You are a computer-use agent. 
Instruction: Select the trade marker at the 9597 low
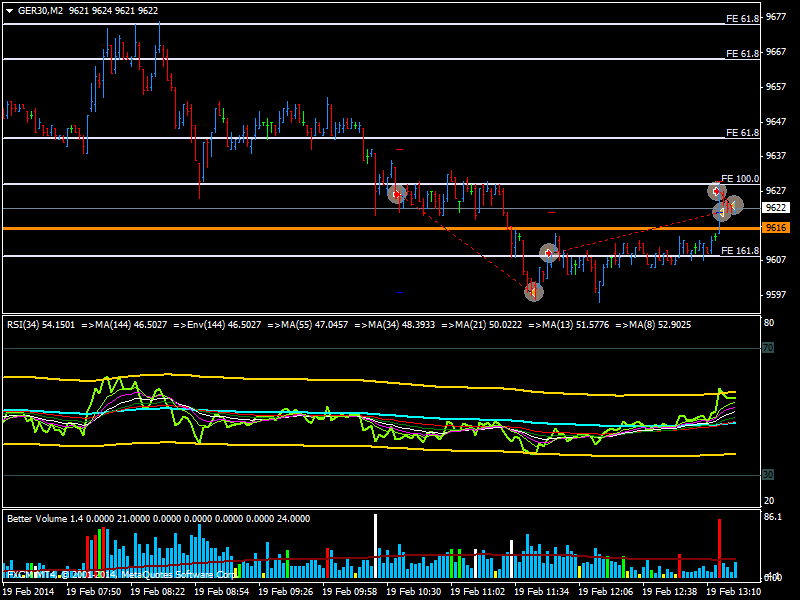(x=533, y=291)
